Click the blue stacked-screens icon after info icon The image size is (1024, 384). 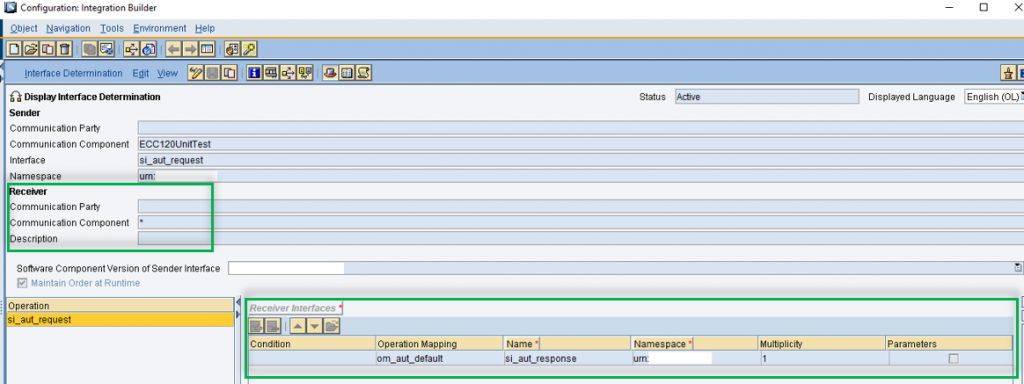point(271,73)
